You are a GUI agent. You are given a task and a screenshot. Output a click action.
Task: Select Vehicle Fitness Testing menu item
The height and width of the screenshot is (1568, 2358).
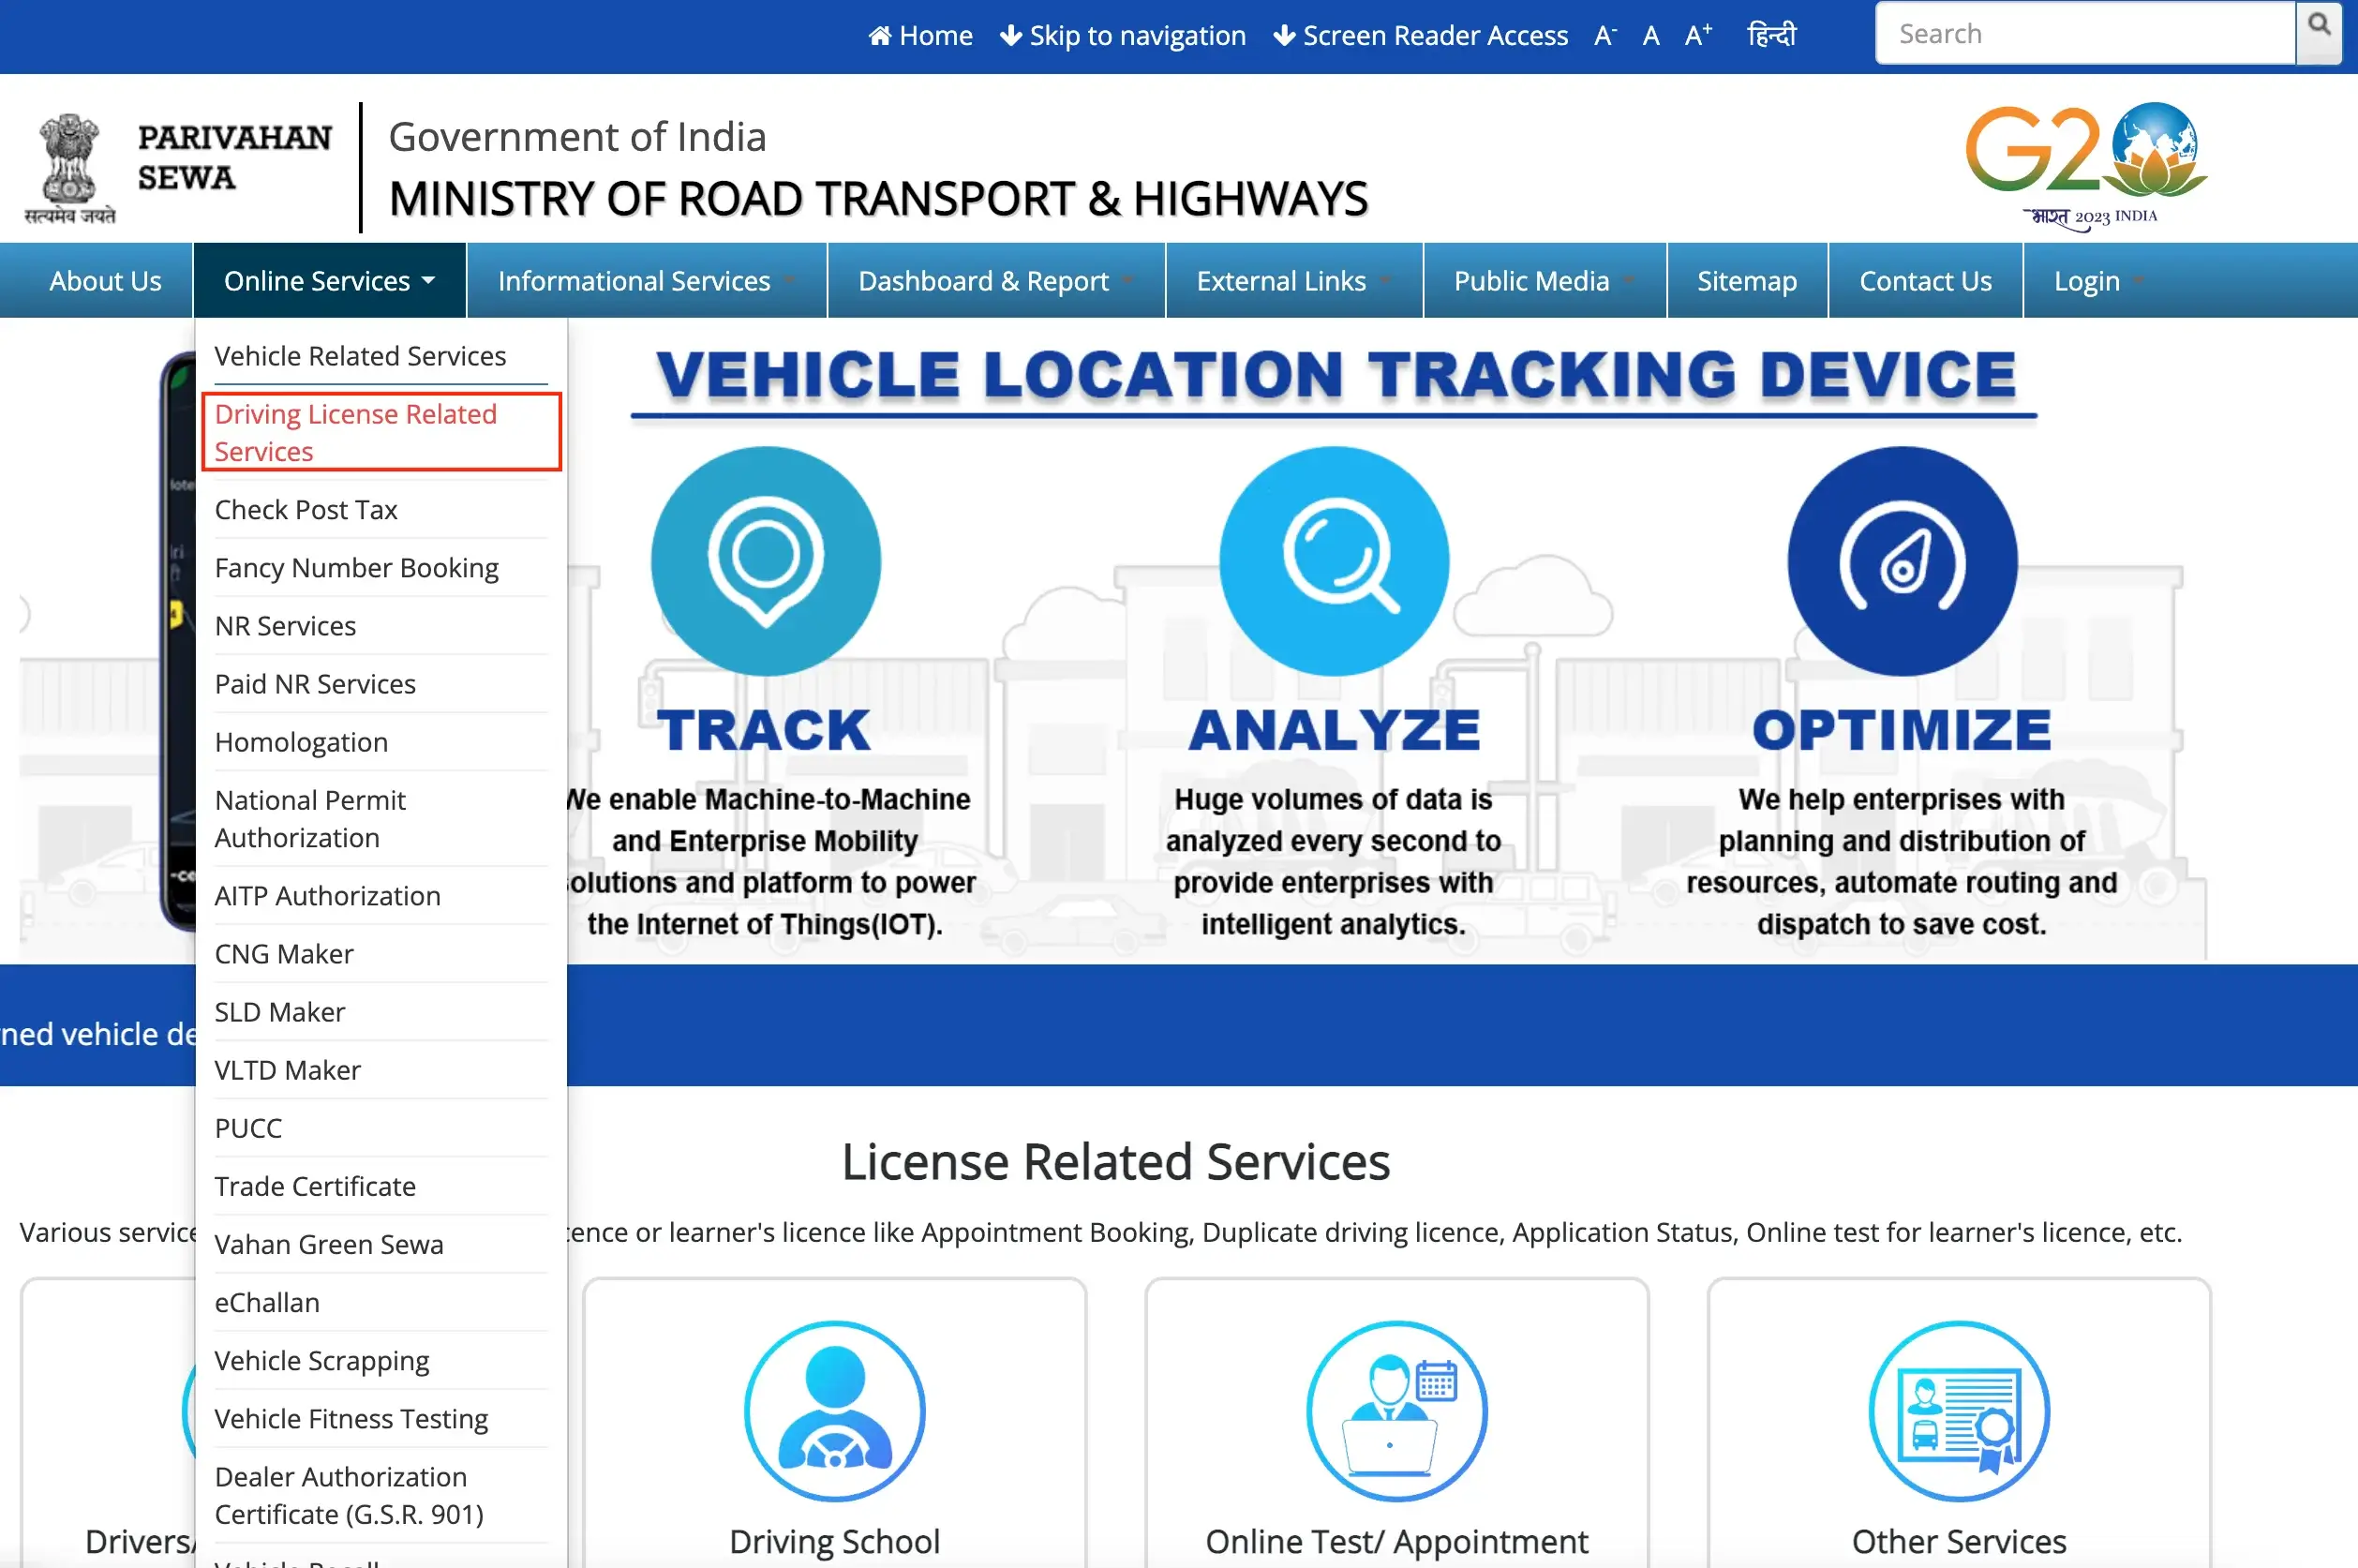coord(381,1418)
